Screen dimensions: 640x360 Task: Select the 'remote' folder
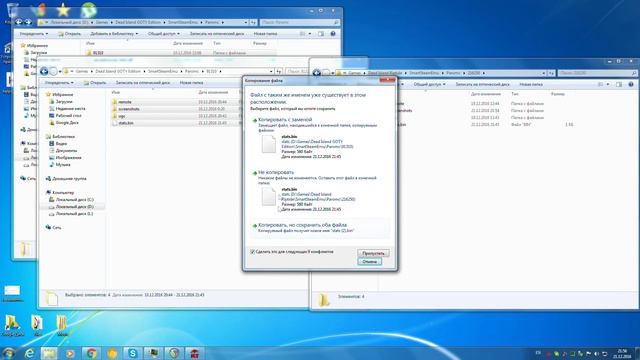click(124, 102)
